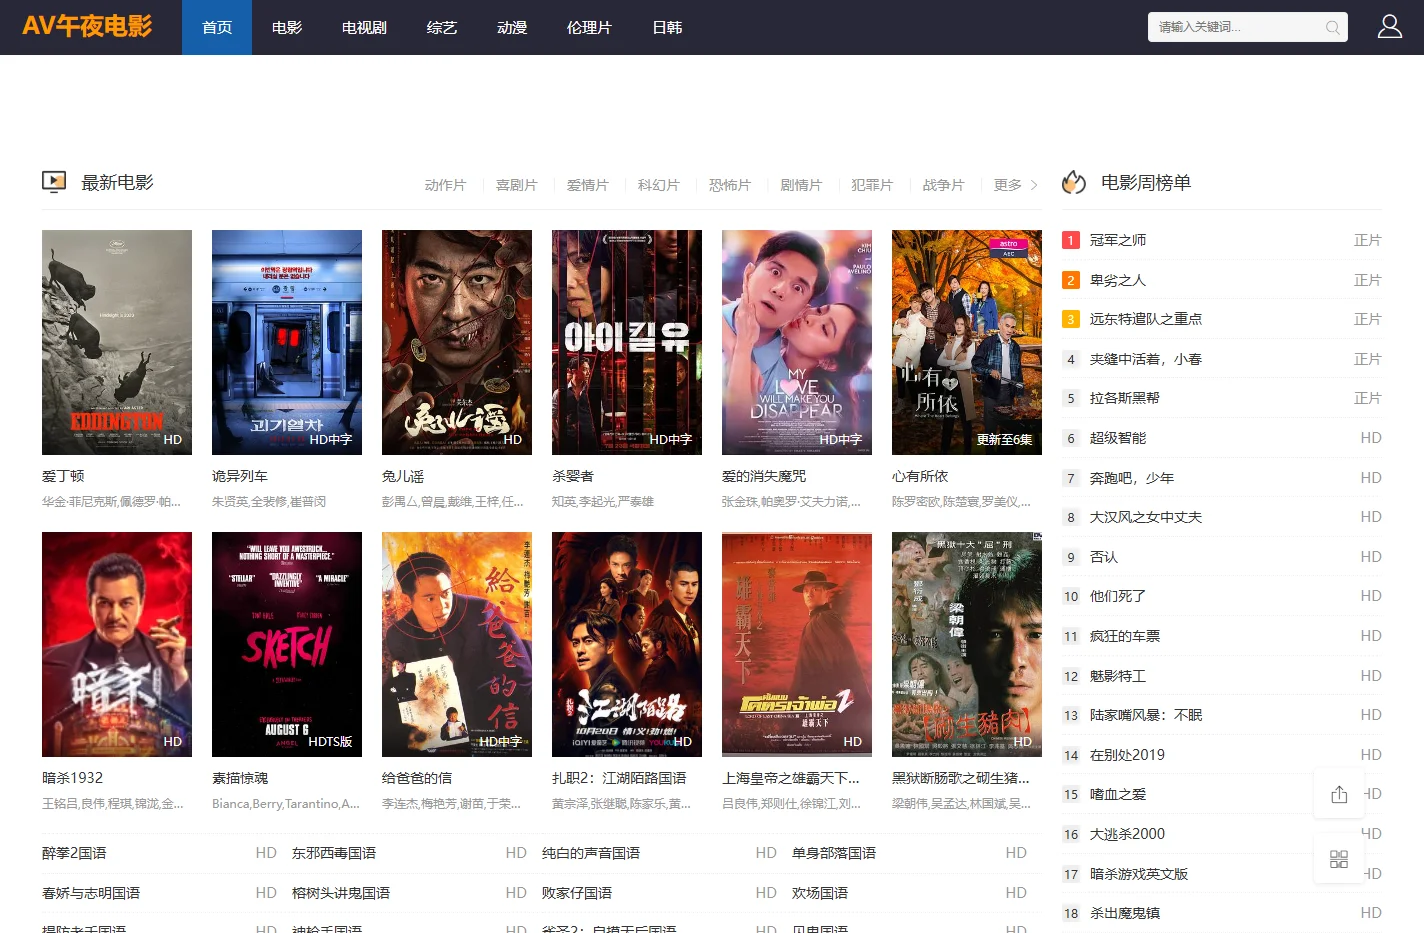The width and height of the screenshot is (1424, 933).
Task: Open the 素描惊魂 Sketch poster
Action: (287, 644)
